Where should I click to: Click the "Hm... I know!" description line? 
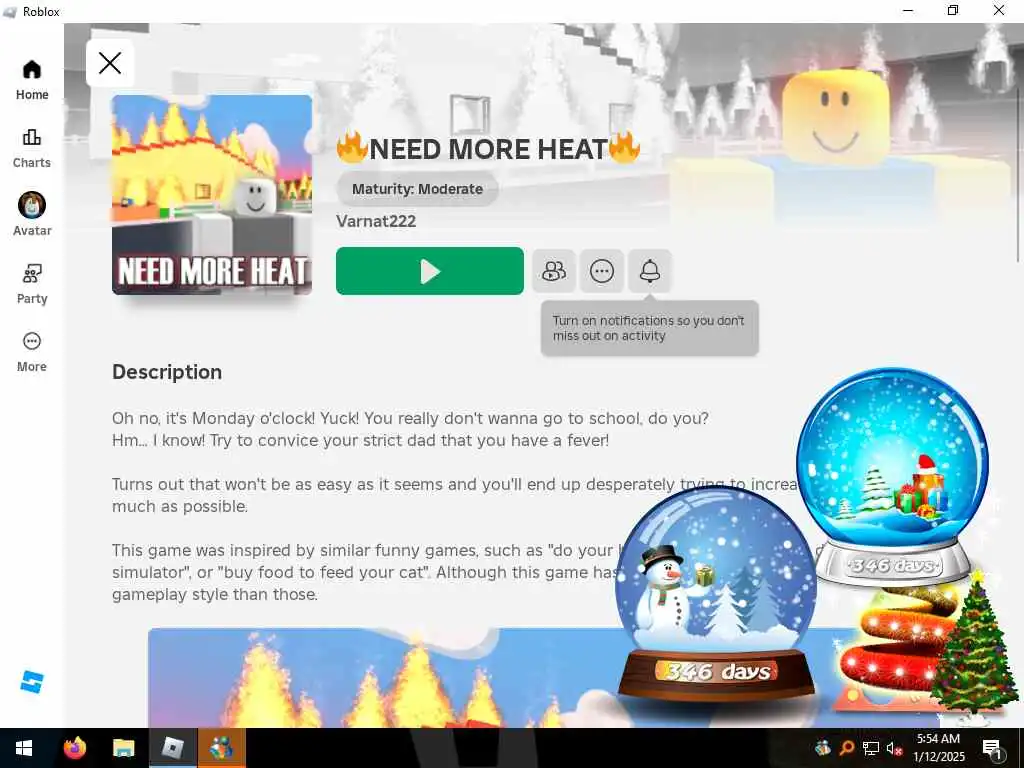(360, 440)
